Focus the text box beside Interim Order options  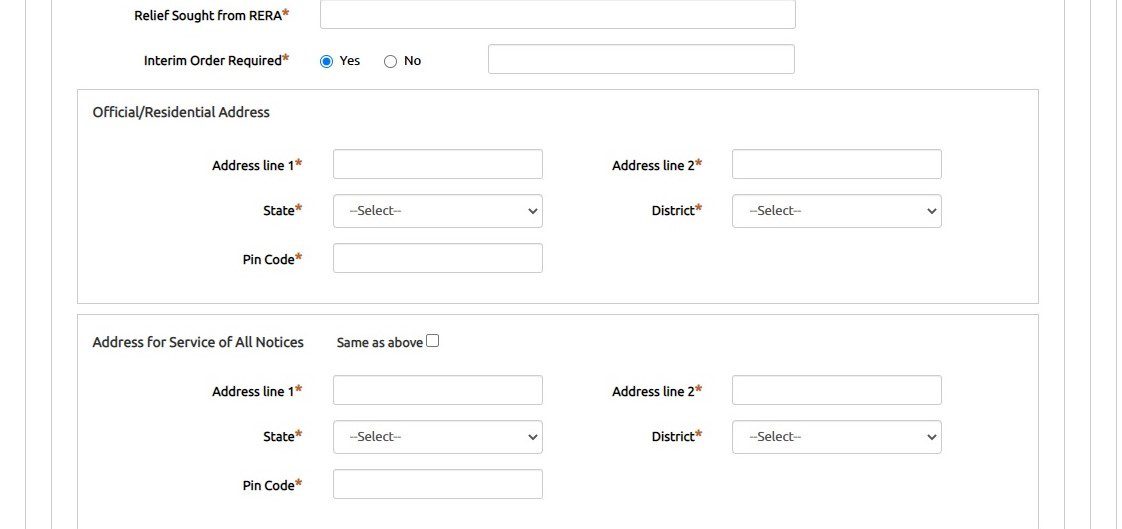pos(641,59)
